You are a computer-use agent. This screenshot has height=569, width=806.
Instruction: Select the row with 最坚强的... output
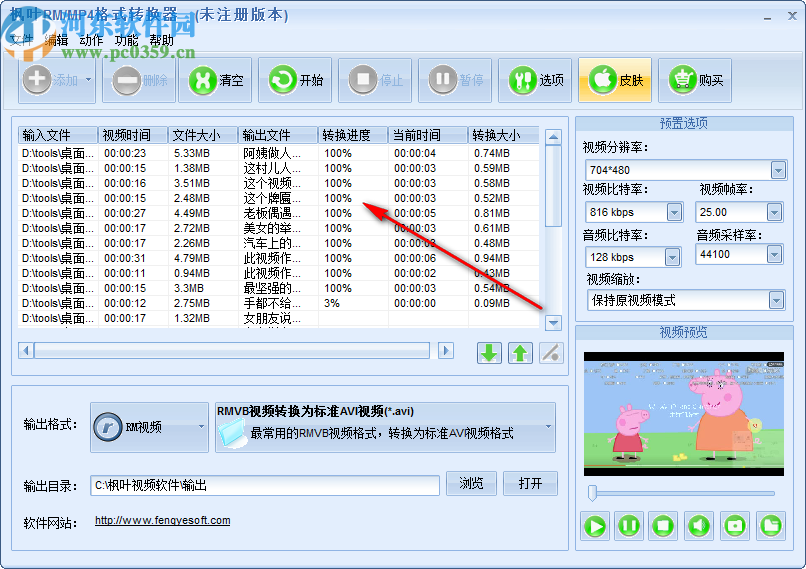[x=279, y=288]
